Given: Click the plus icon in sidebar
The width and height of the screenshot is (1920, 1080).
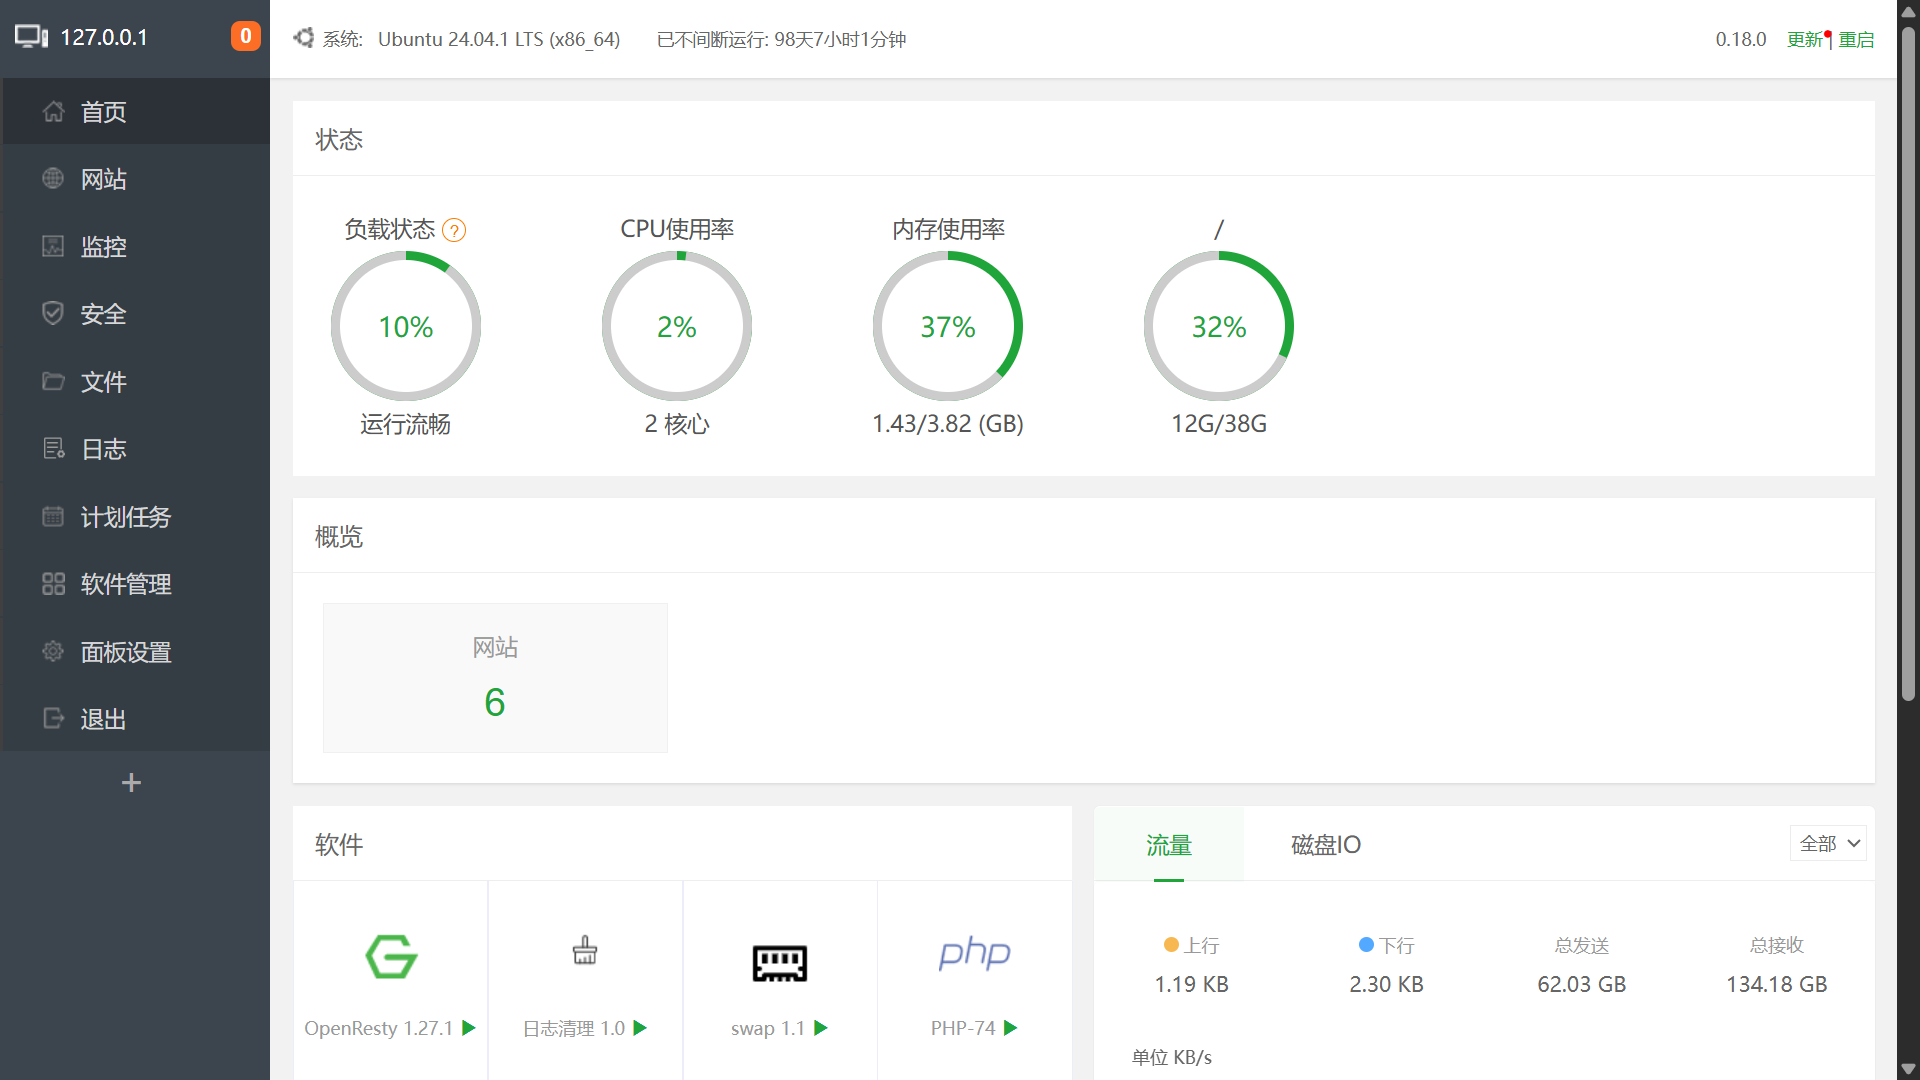Looking at the screenshot, I should tap(131, 783).
